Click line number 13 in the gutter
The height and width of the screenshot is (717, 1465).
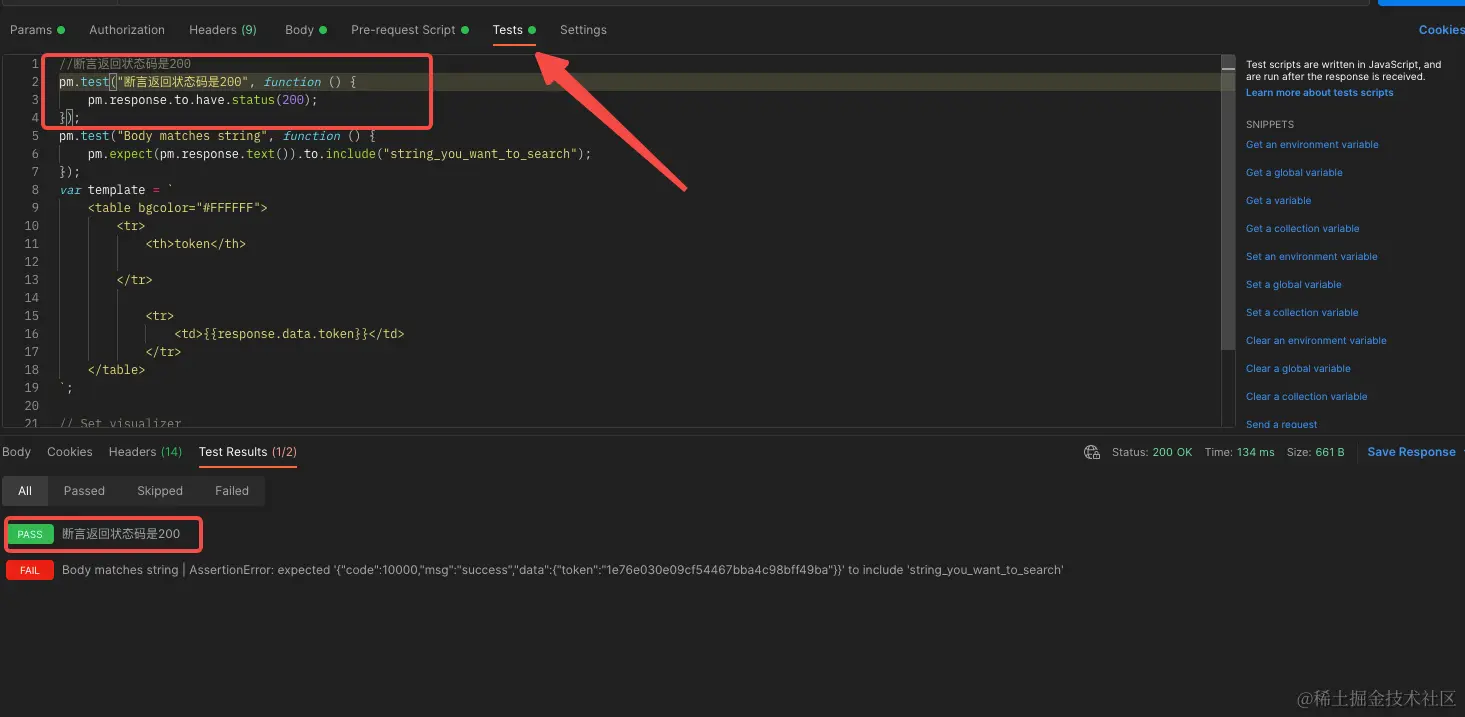pos(31,280)
